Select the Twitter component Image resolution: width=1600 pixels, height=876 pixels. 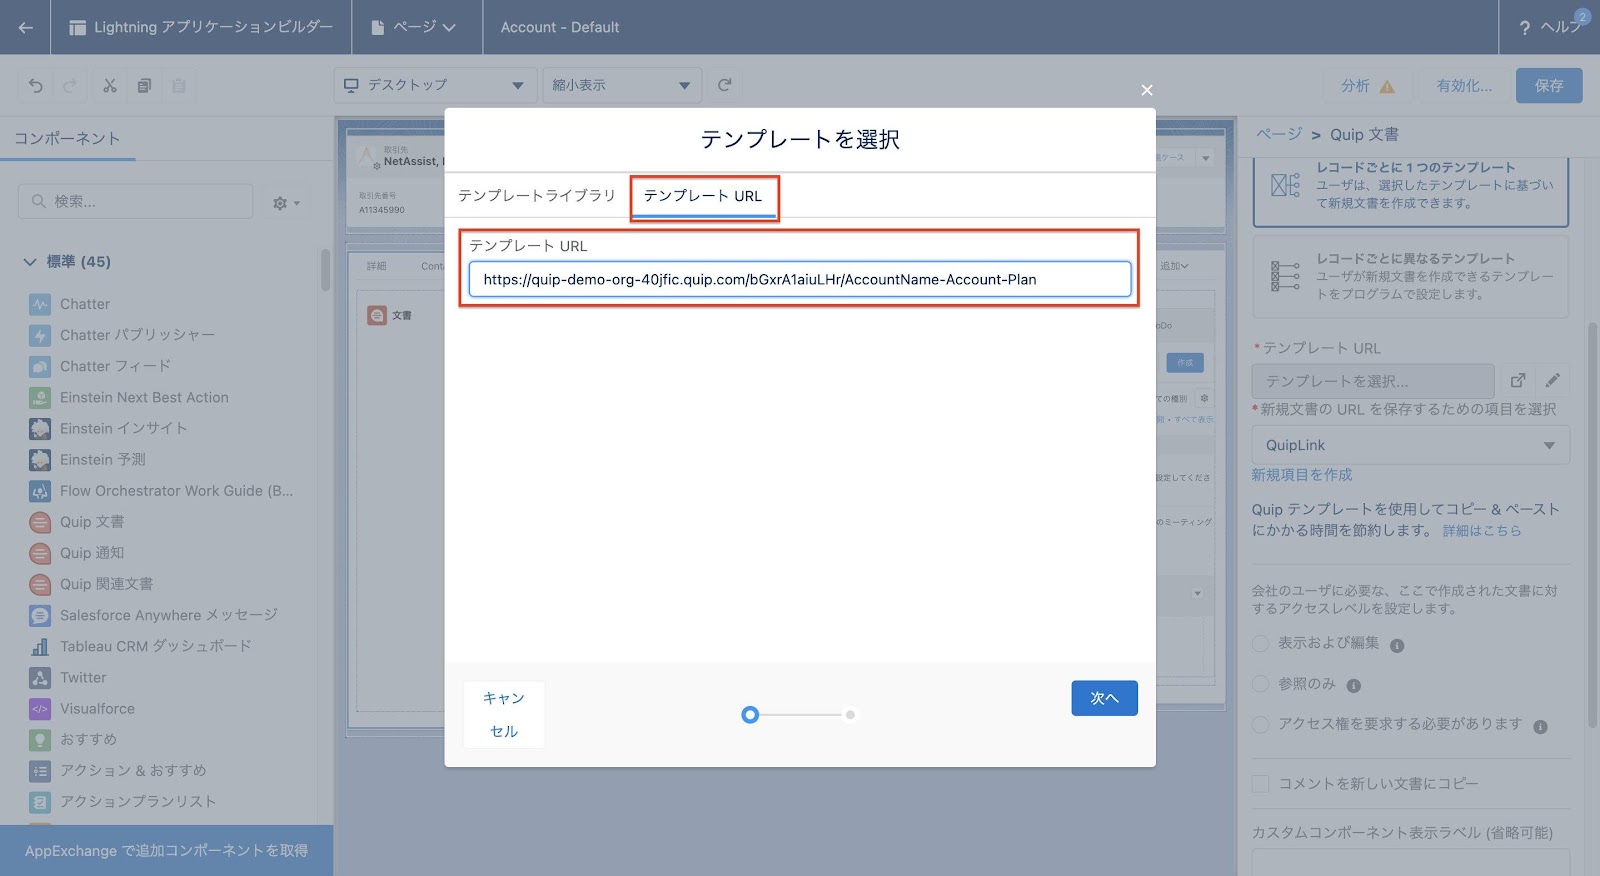pos(68,677)
